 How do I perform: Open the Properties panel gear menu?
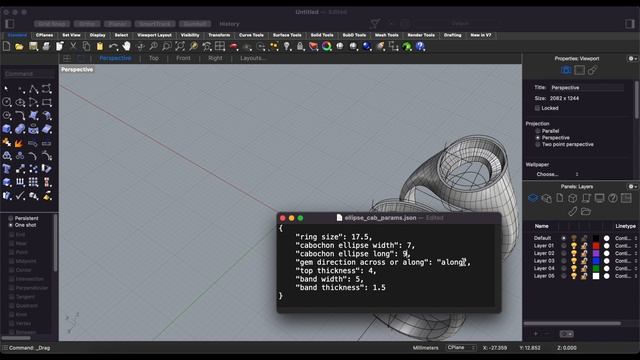[x=632, y=59]
